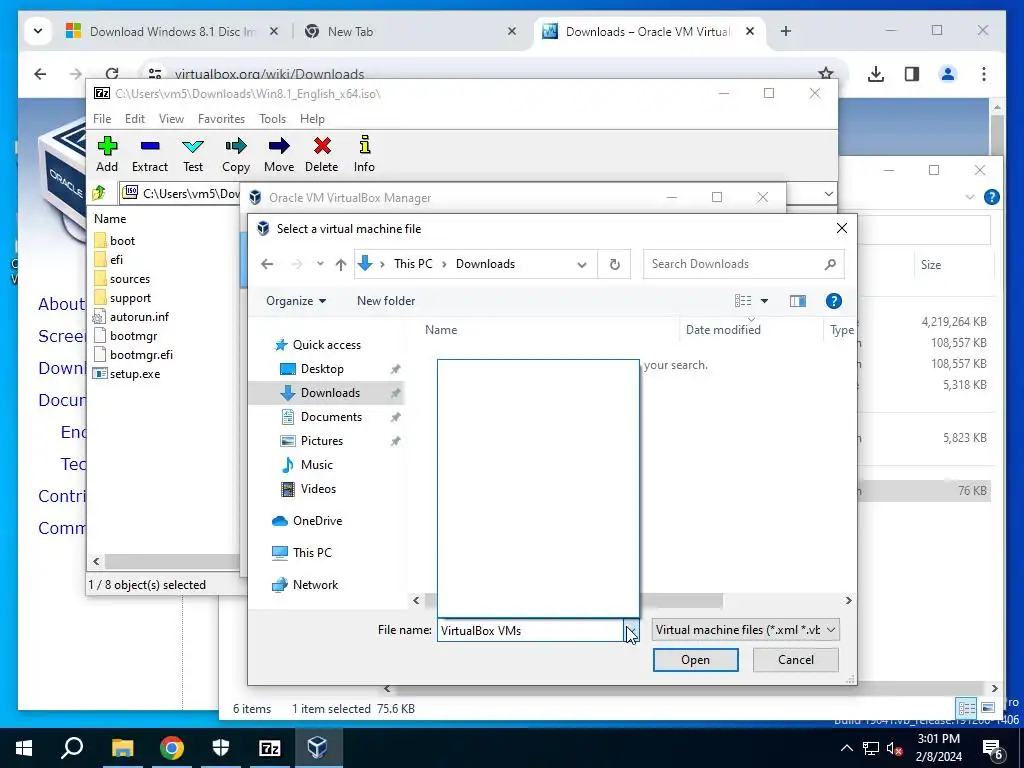
Task: Select setup.exe in 7-Zip list
Action: [135, 374]
